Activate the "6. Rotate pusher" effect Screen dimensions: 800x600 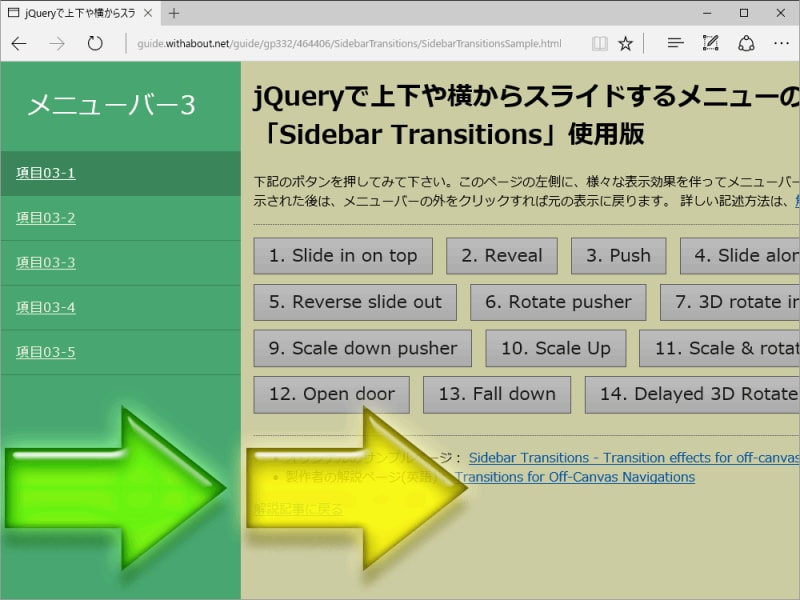558,302
